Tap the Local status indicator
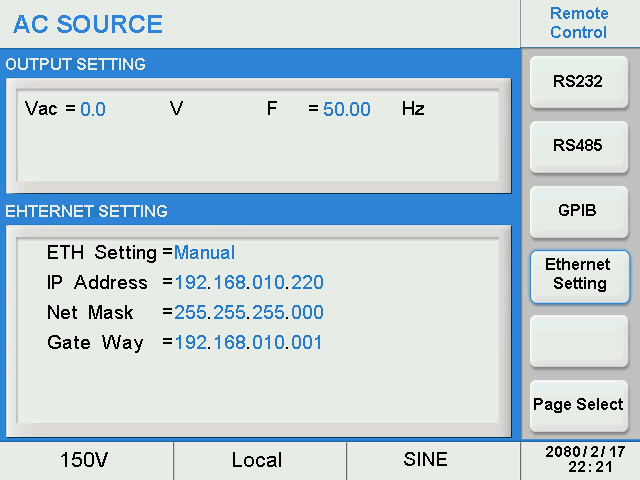This screenshot has width=640, height=480. (x=257, y=460)
